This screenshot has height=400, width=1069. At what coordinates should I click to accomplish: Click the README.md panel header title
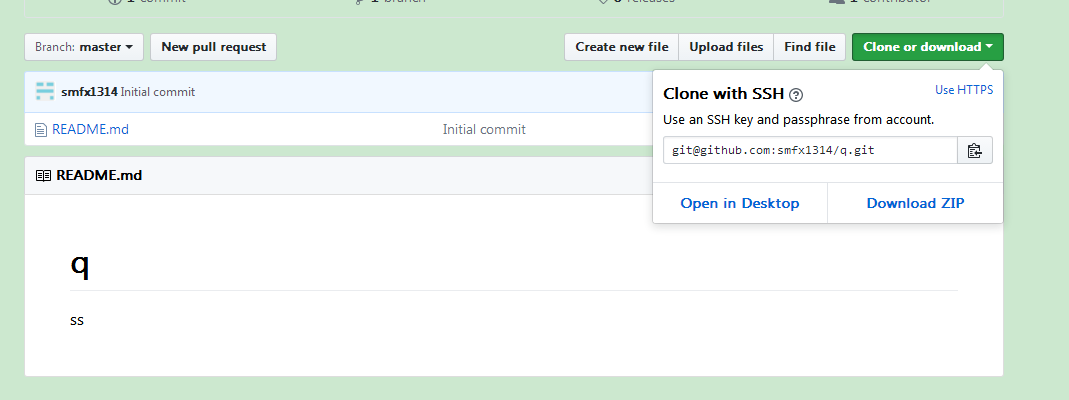pyautogui.click(x=99, y=176)
